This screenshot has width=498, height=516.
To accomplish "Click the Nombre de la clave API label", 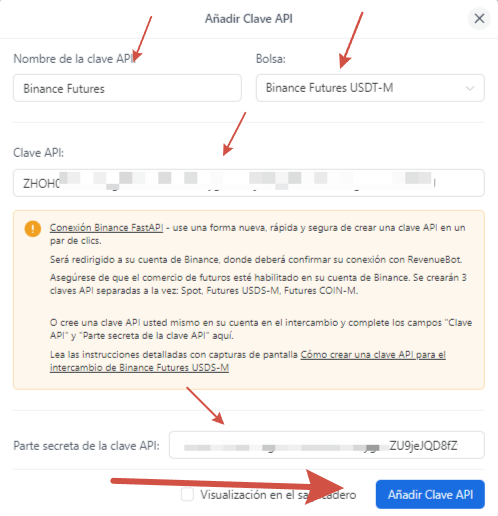I will (x=74, y=59).
